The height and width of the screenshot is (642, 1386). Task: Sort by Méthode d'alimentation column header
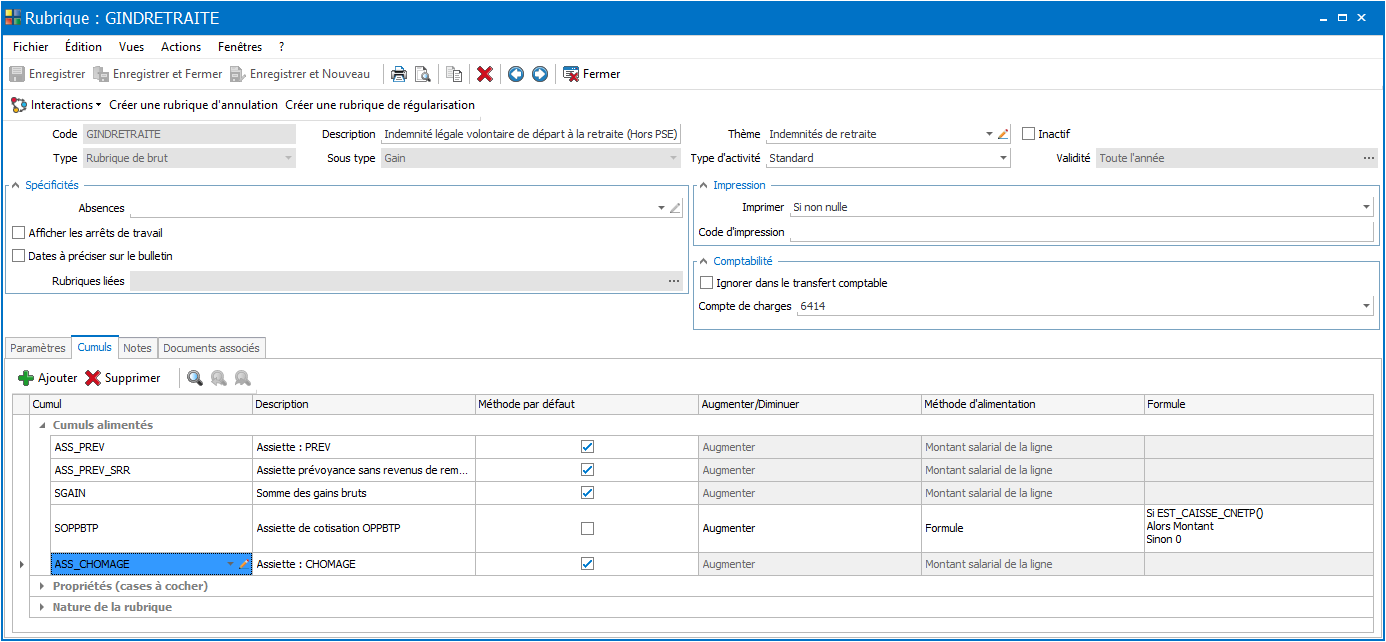point(1033,404)
